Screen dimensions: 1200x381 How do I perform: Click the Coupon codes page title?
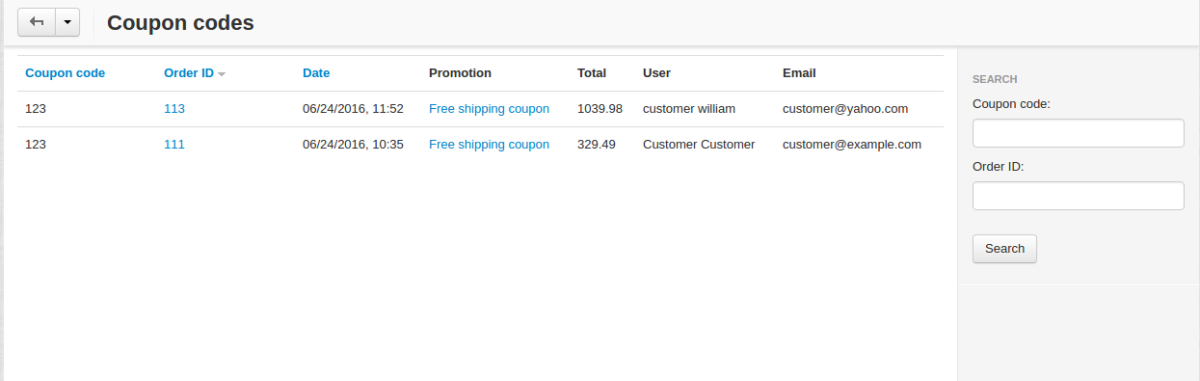[180, 22]
